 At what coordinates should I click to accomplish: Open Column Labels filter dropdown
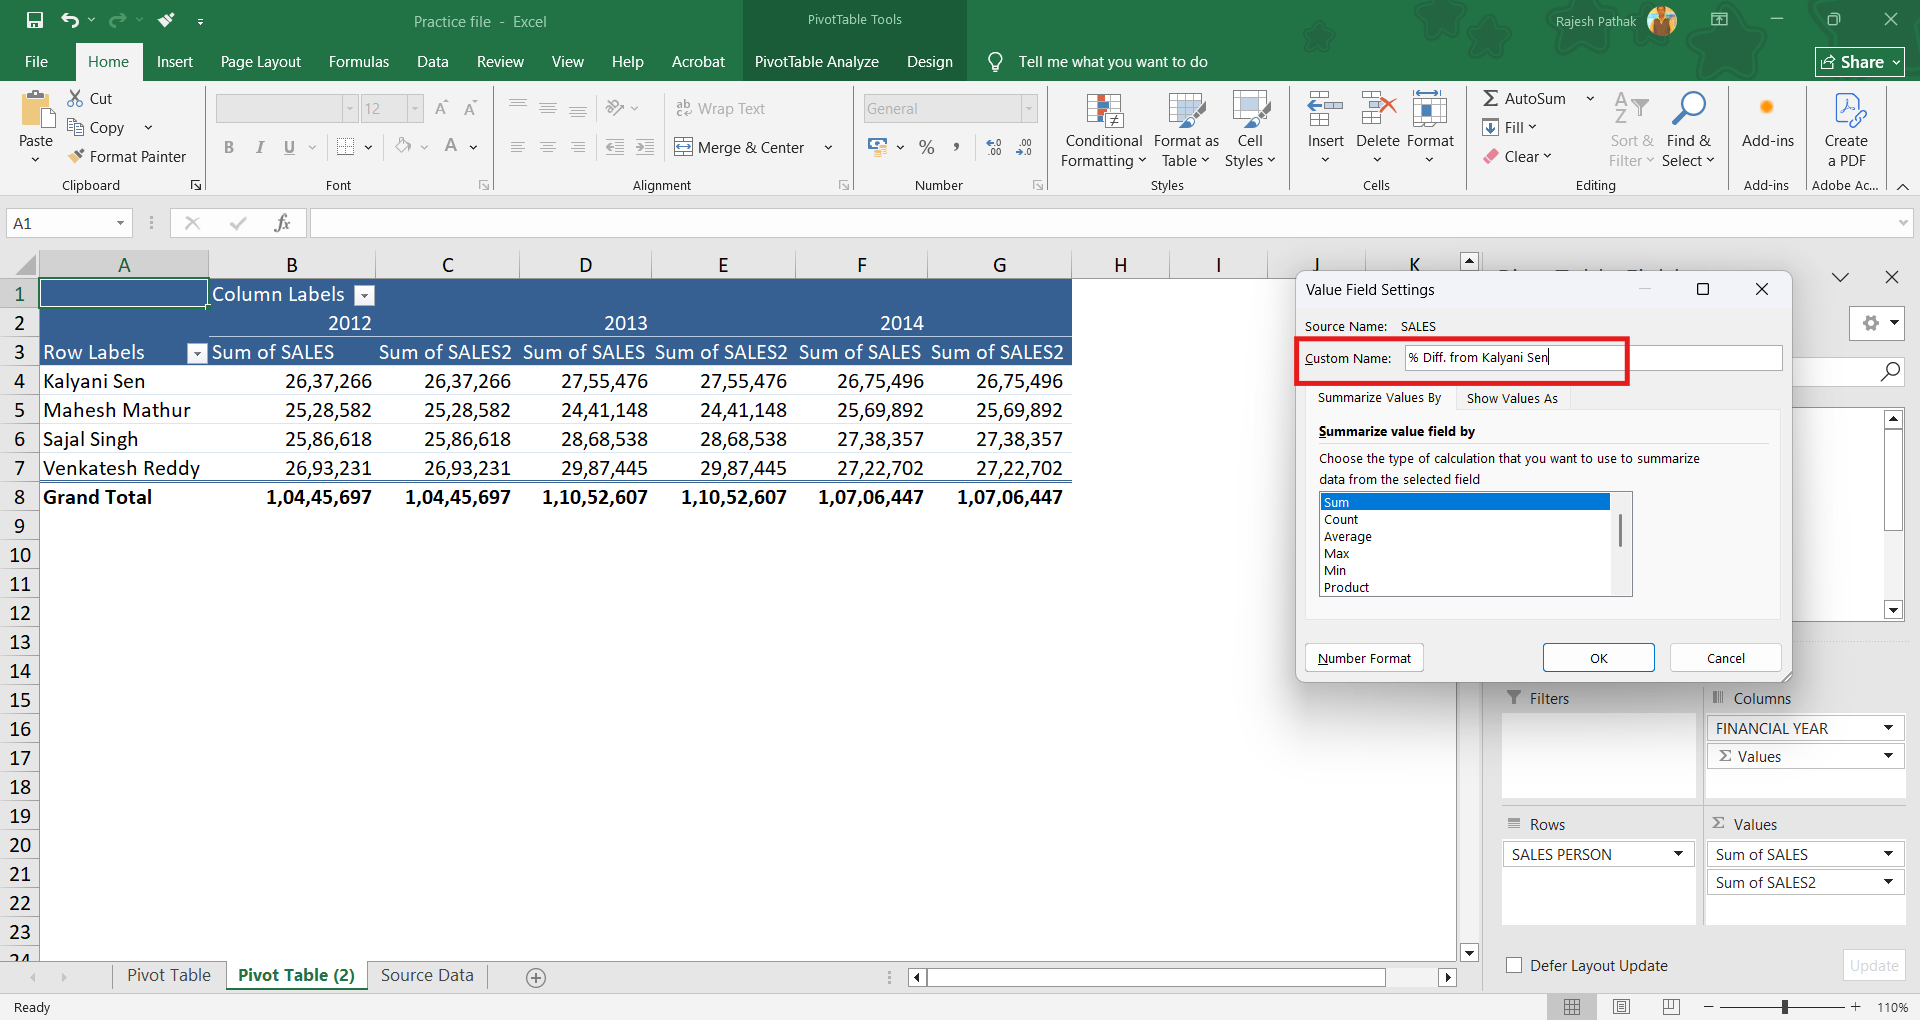tap(365, 295)
